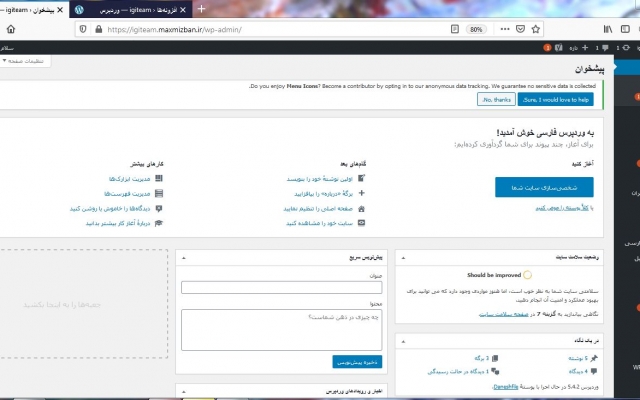Click the plus تازه new content item
The image size is (640, 400).
pyautogui.click(x=579, y=48)
